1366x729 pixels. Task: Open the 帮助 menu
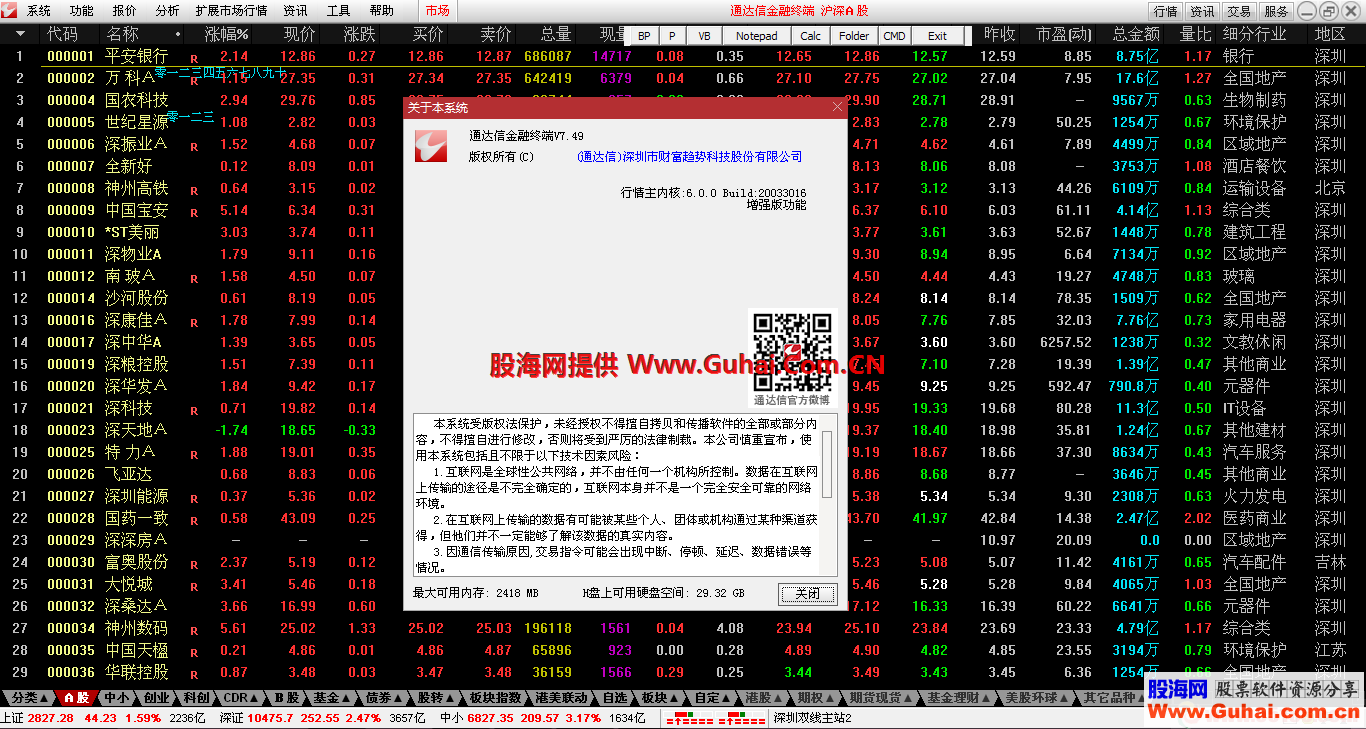pyautogui.click(x=381, y=11)
